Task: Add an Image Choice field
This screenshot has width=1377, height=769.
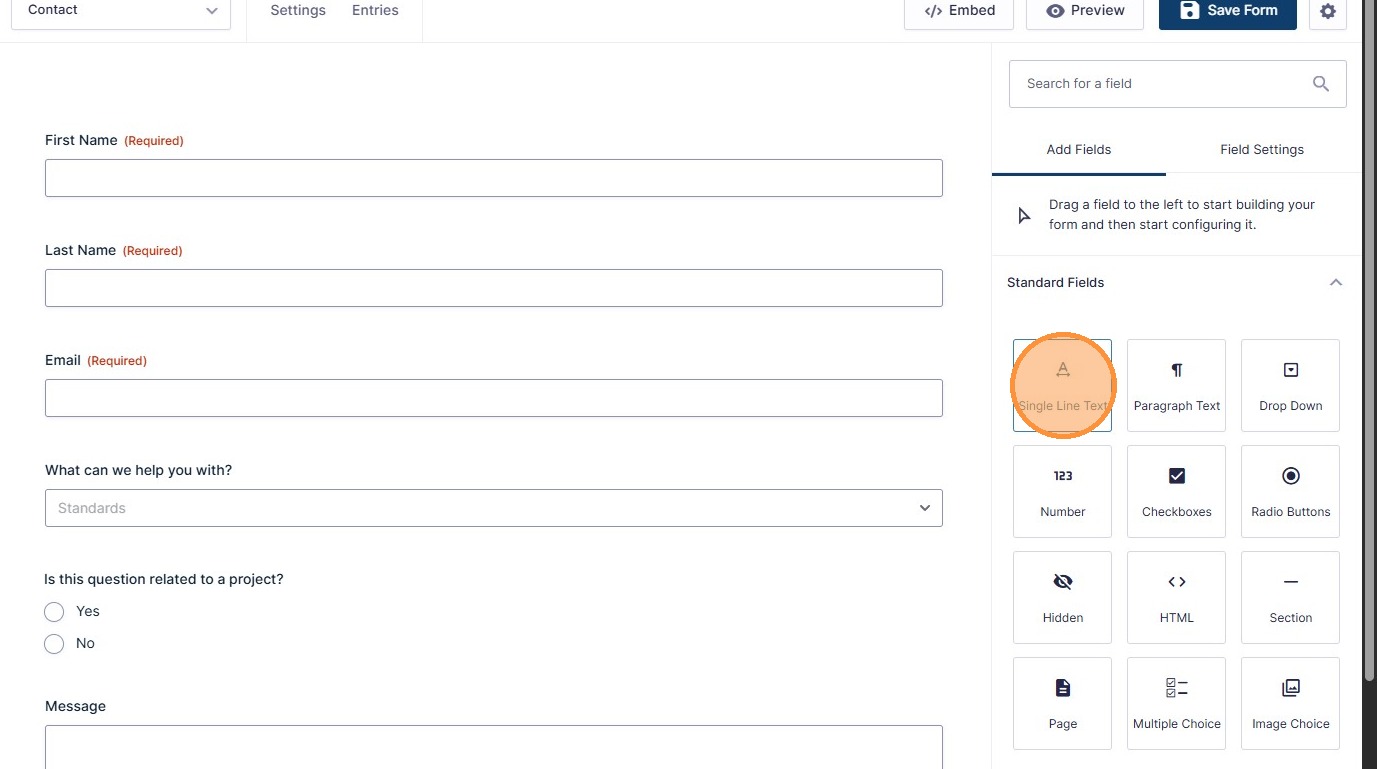Action: coord(1290,703)
